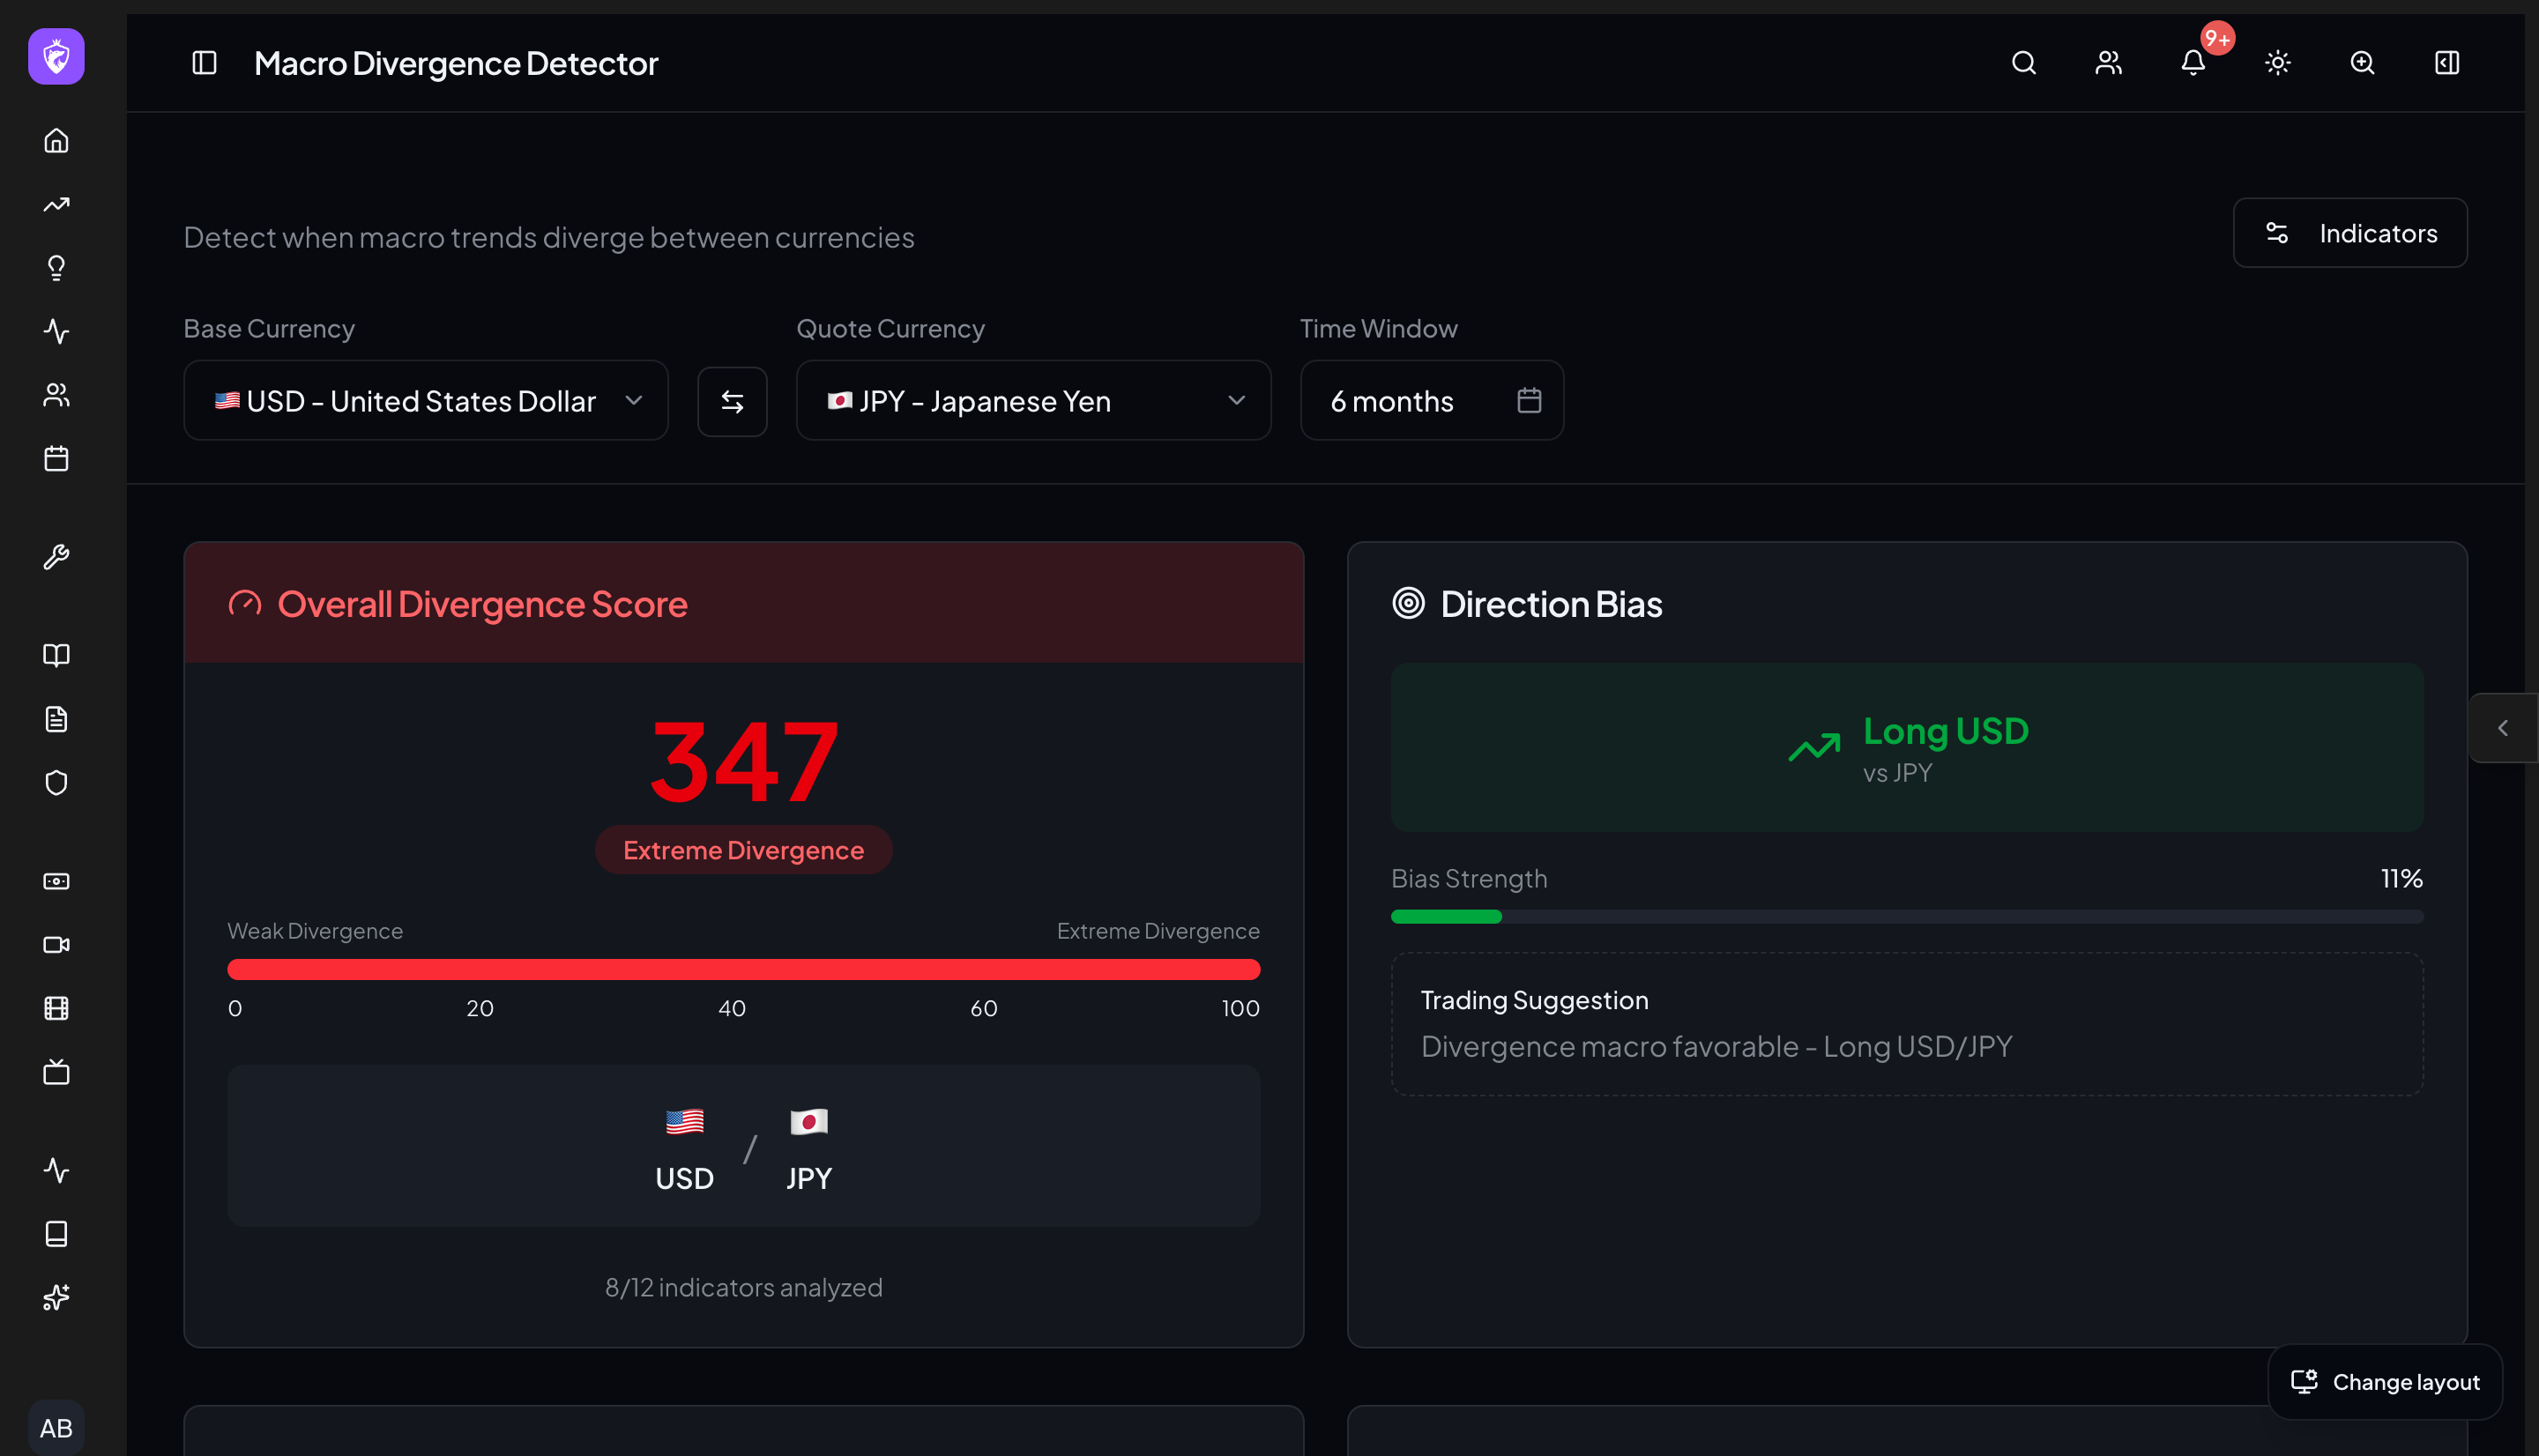2539x1456 pixels.
Task: Open the sparkles AI sidebar icon
Action: (x=56, y=1297)
